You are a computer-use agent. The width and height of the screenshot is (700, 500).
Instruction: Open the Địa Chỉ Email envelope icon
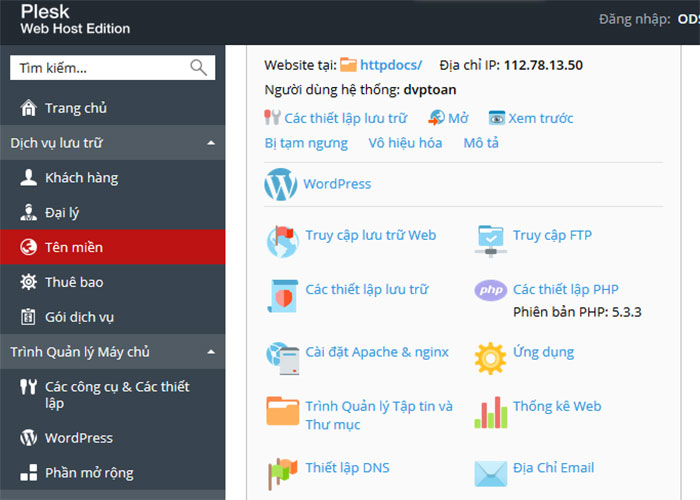click(x=491, y=470)
